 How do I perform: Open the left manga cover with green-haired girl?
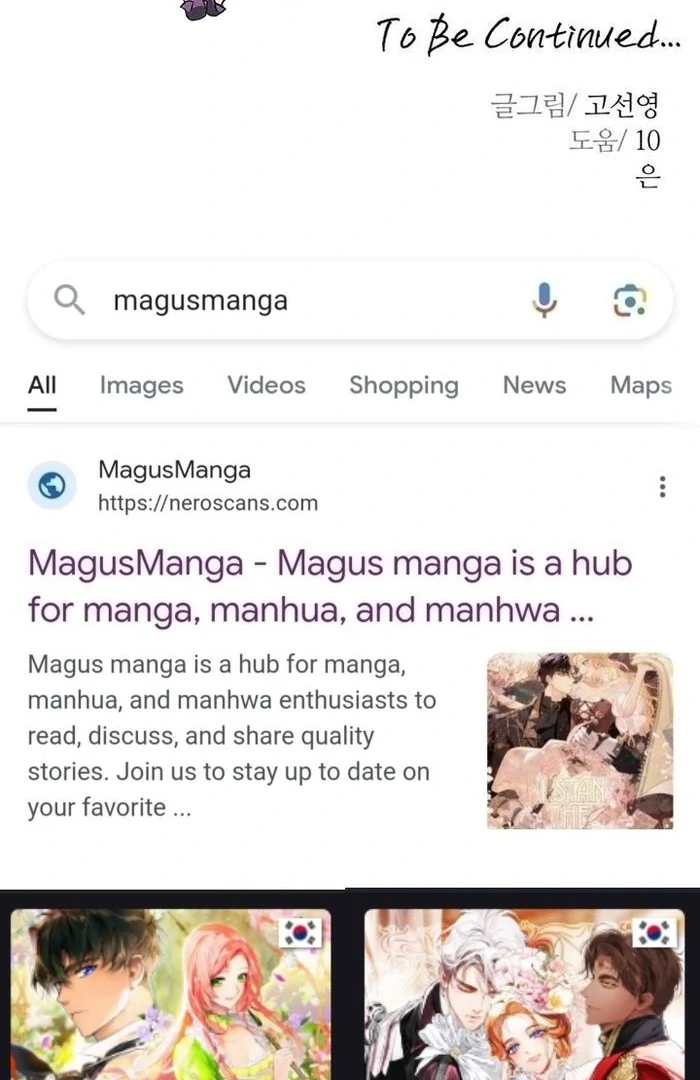point(171,994)
